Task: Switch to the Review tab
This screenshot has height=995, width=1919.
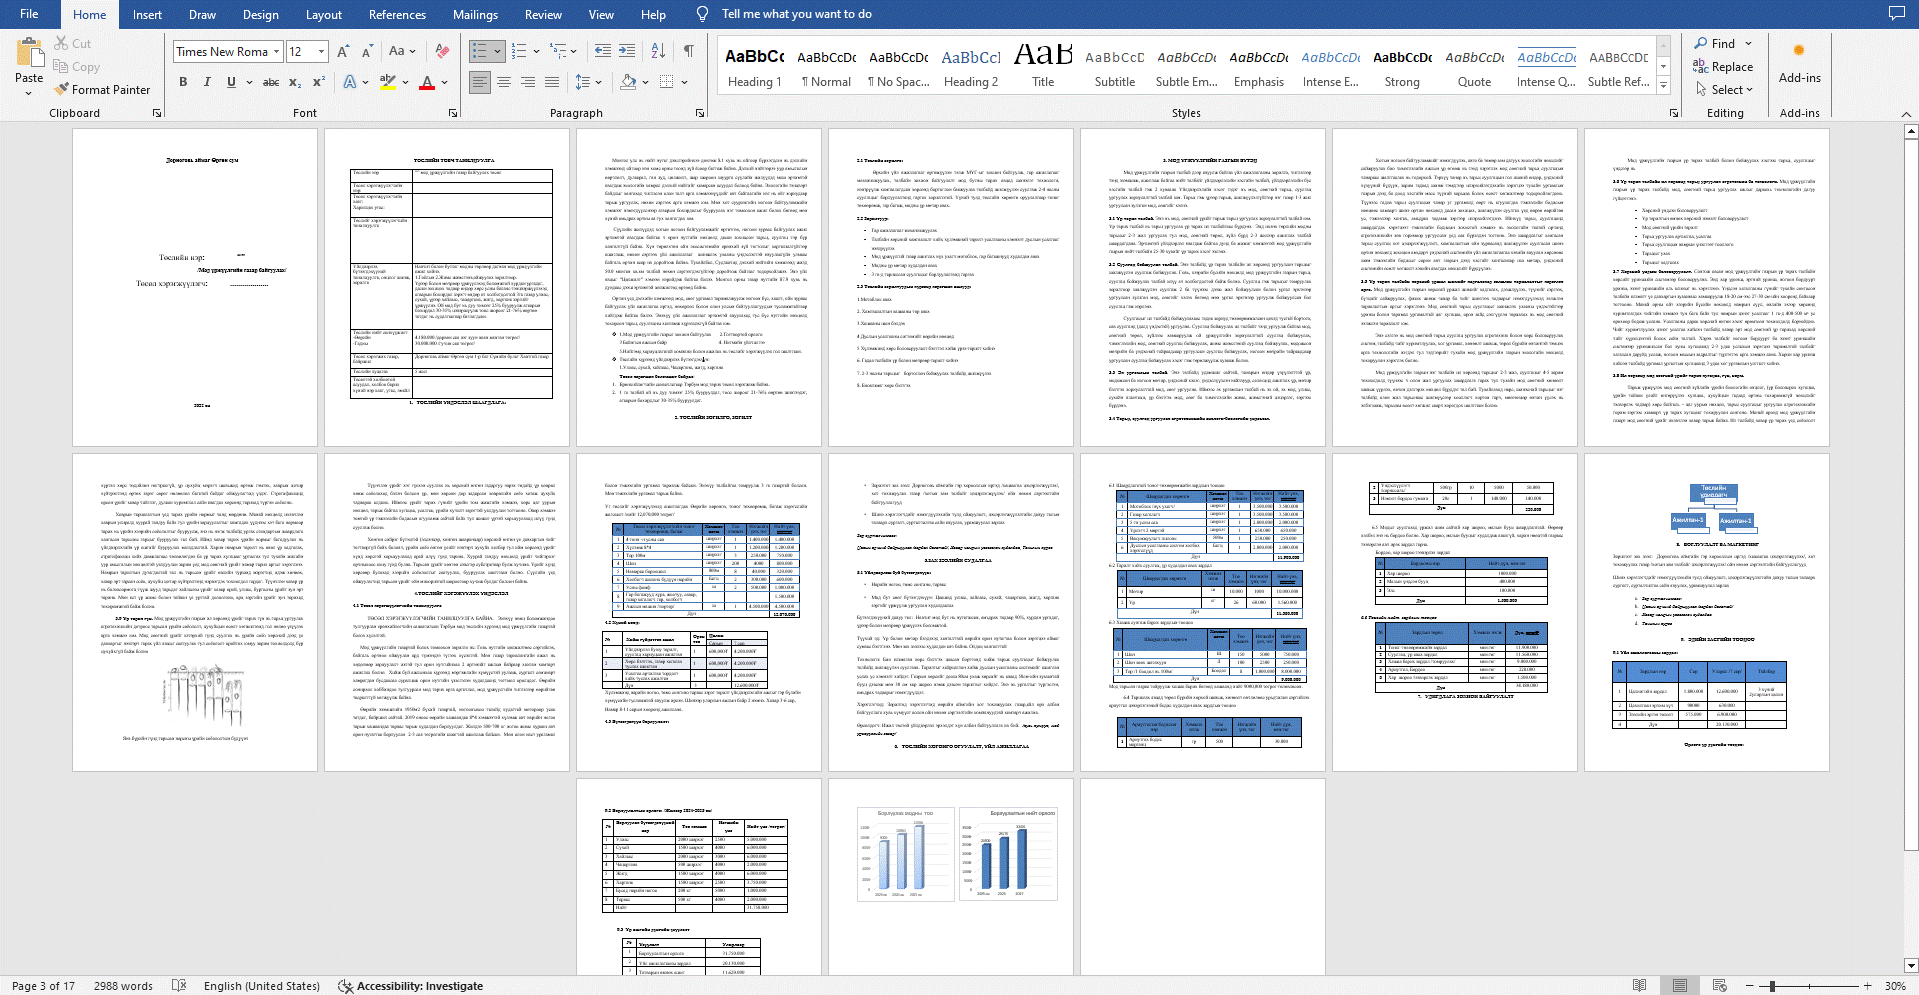Action: (543, 14)
